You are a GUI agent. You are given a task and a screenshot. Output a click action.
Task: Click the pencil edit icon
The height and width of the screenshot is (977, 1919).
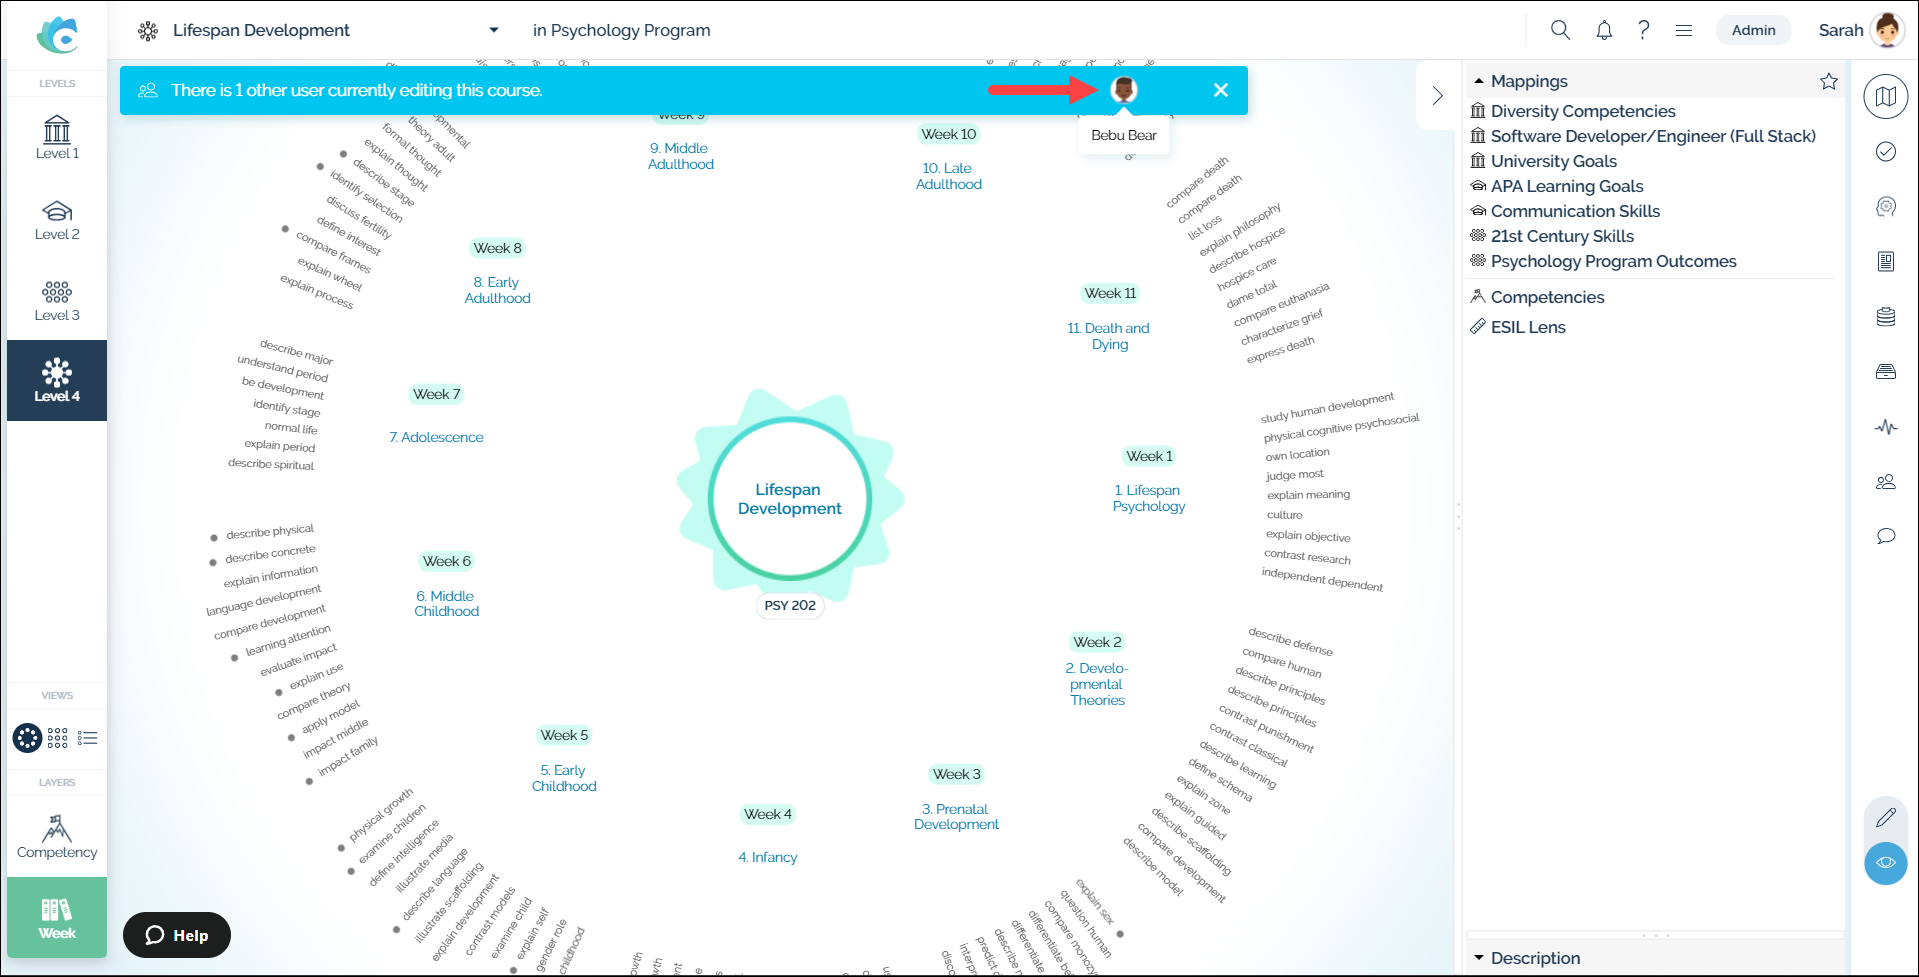(x=1885, y=817)
